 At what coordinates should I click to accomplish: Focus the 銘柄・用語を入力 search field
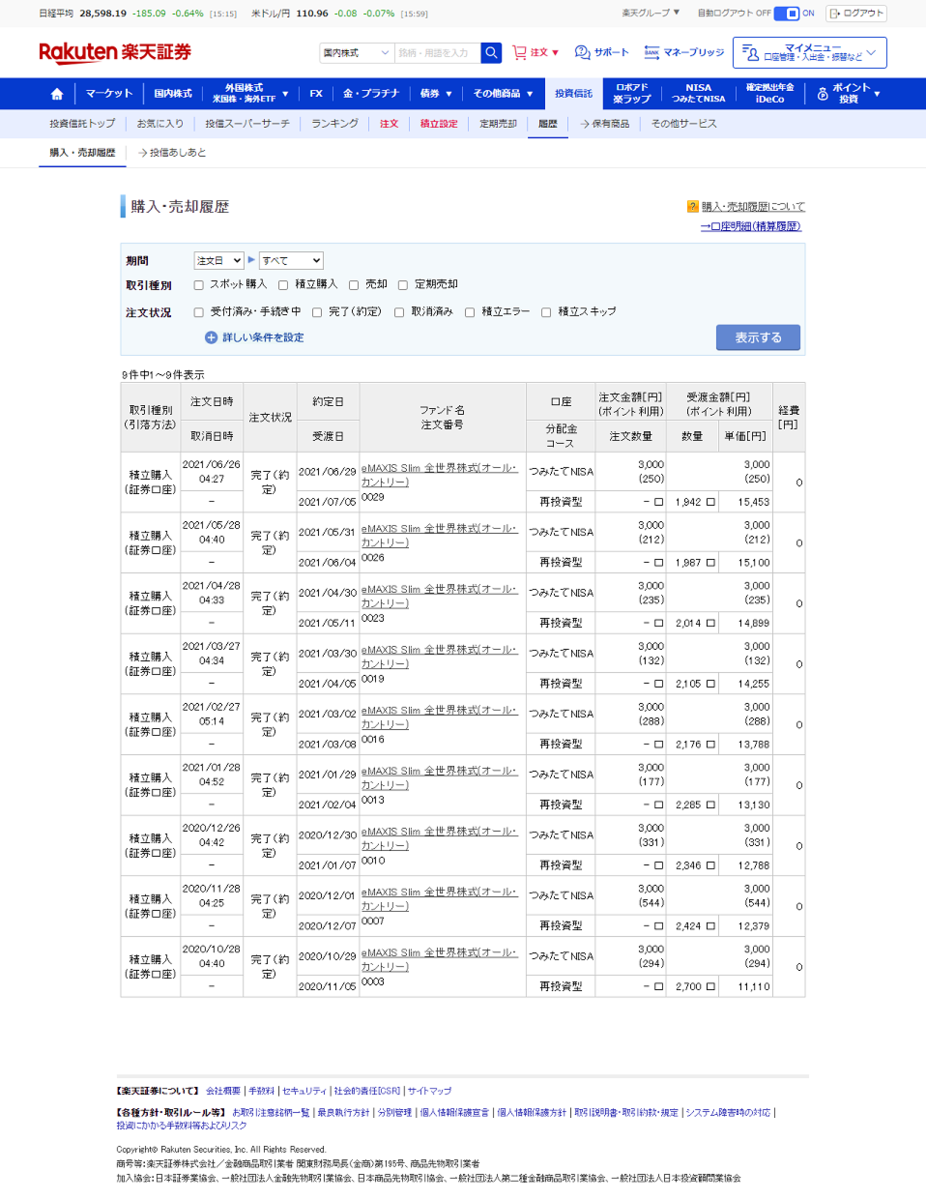[437, 53]
